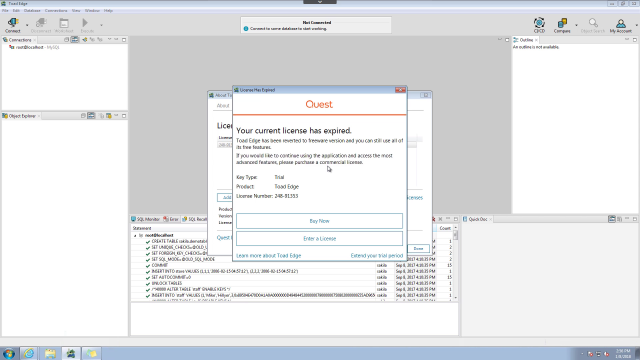Toggle first Quick Doc panel view icon

tap(612, 219)
